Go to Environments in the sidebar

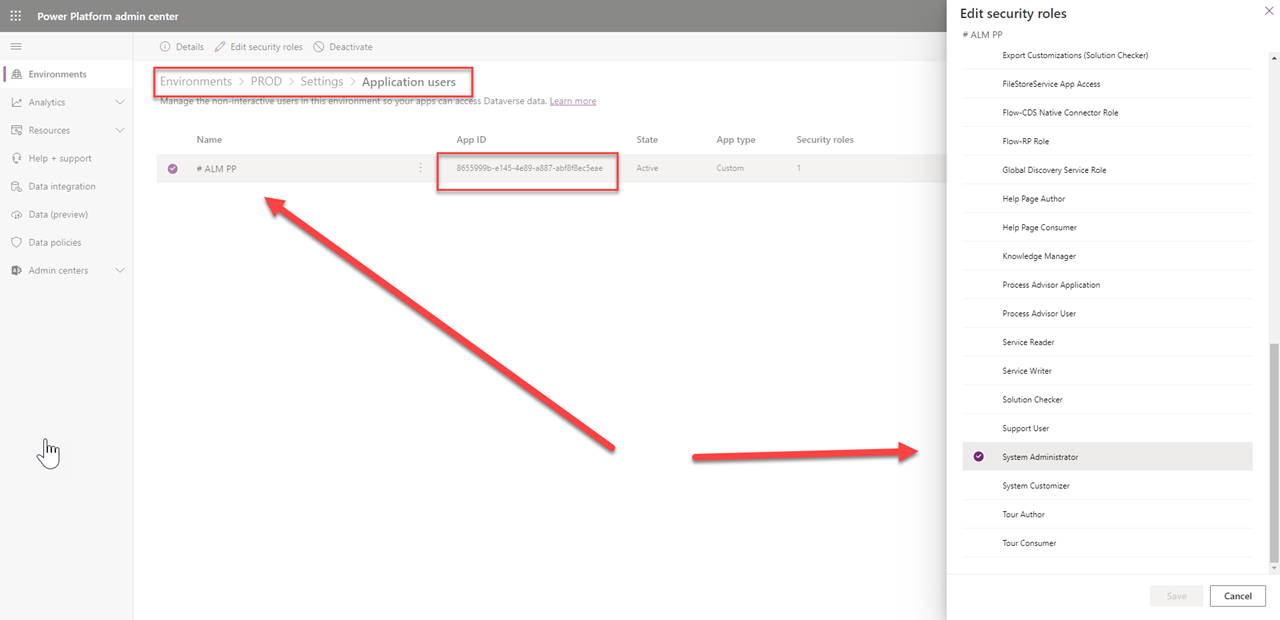pyautogui.click(x=57, y=75)
